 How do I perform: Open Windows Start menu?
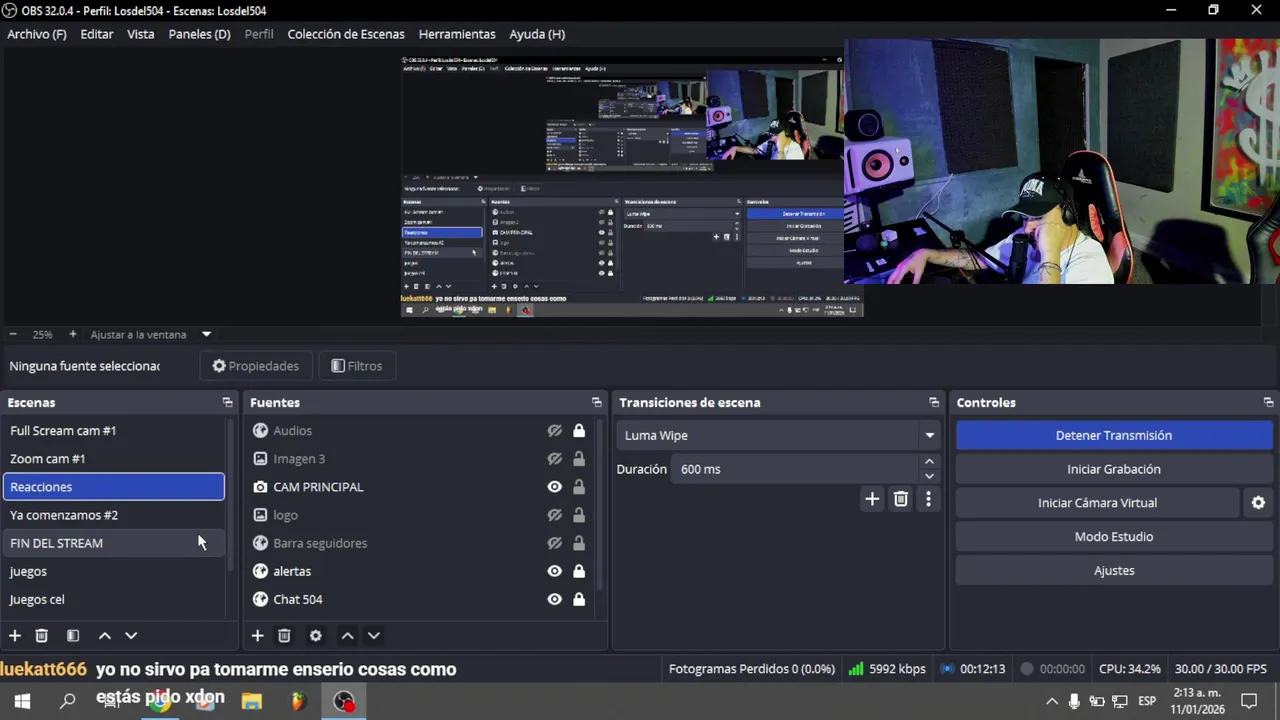[x=22, y=701]
